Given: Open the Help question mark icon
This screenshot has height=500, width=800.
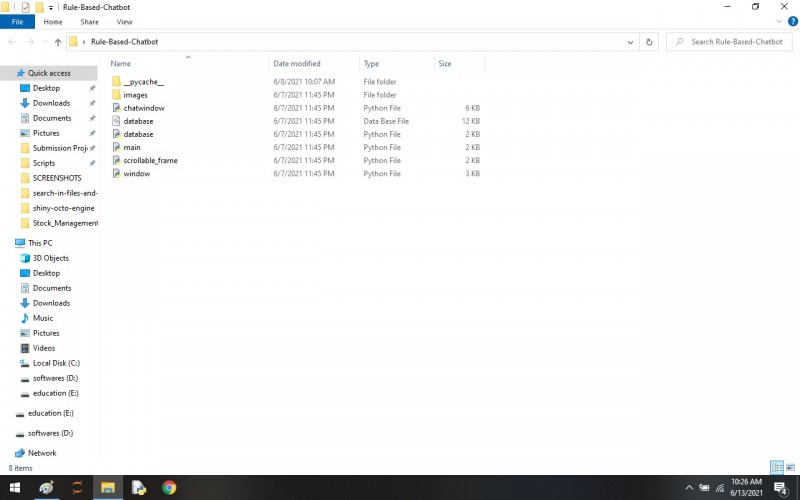Looking at the screenshot, I should click(x=793, y=21).
